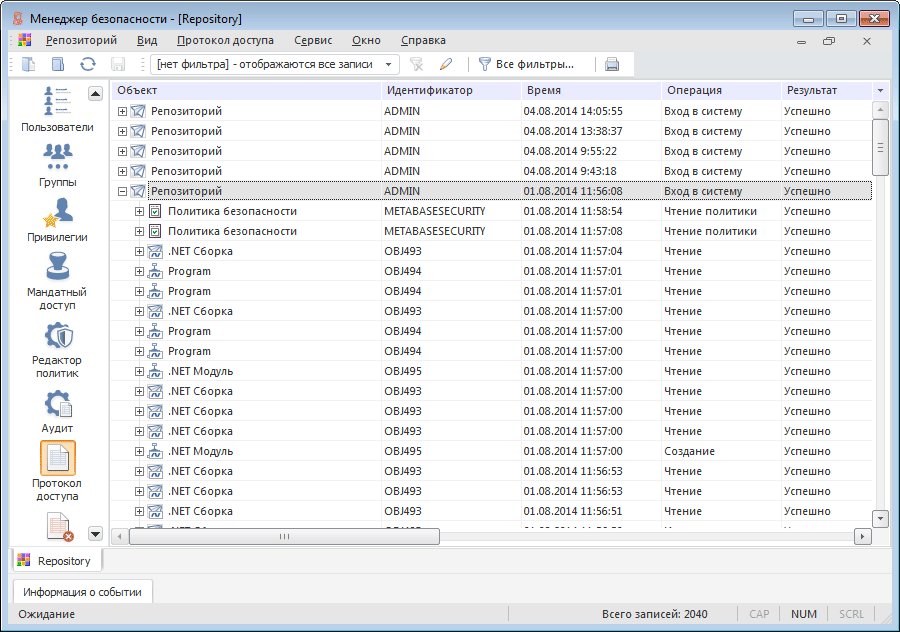Restore the inner document window
The width and height of the screenshot is (900, 632).
pos(829,41)
